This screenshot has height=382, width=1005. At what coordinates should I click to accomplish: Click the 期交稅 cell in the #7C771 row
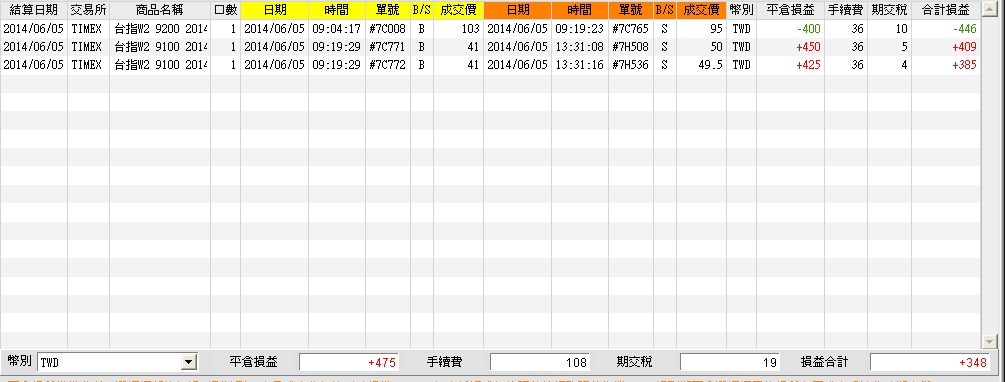890,47
